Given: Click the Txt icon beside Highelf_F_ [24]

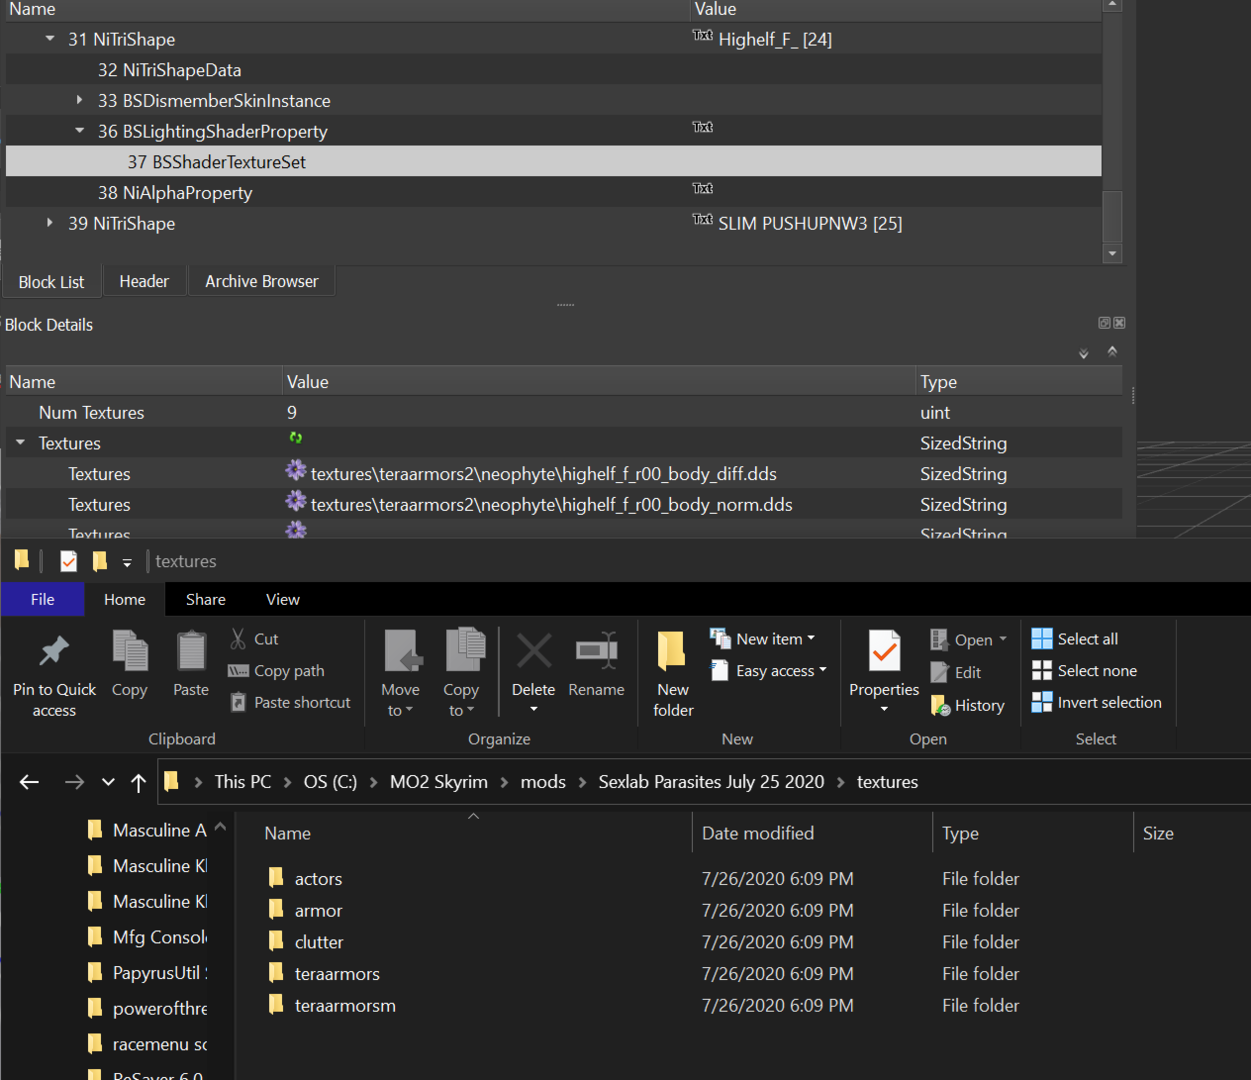Looking at the screenshot, I should pyautogui.click(x=702, y=35).
